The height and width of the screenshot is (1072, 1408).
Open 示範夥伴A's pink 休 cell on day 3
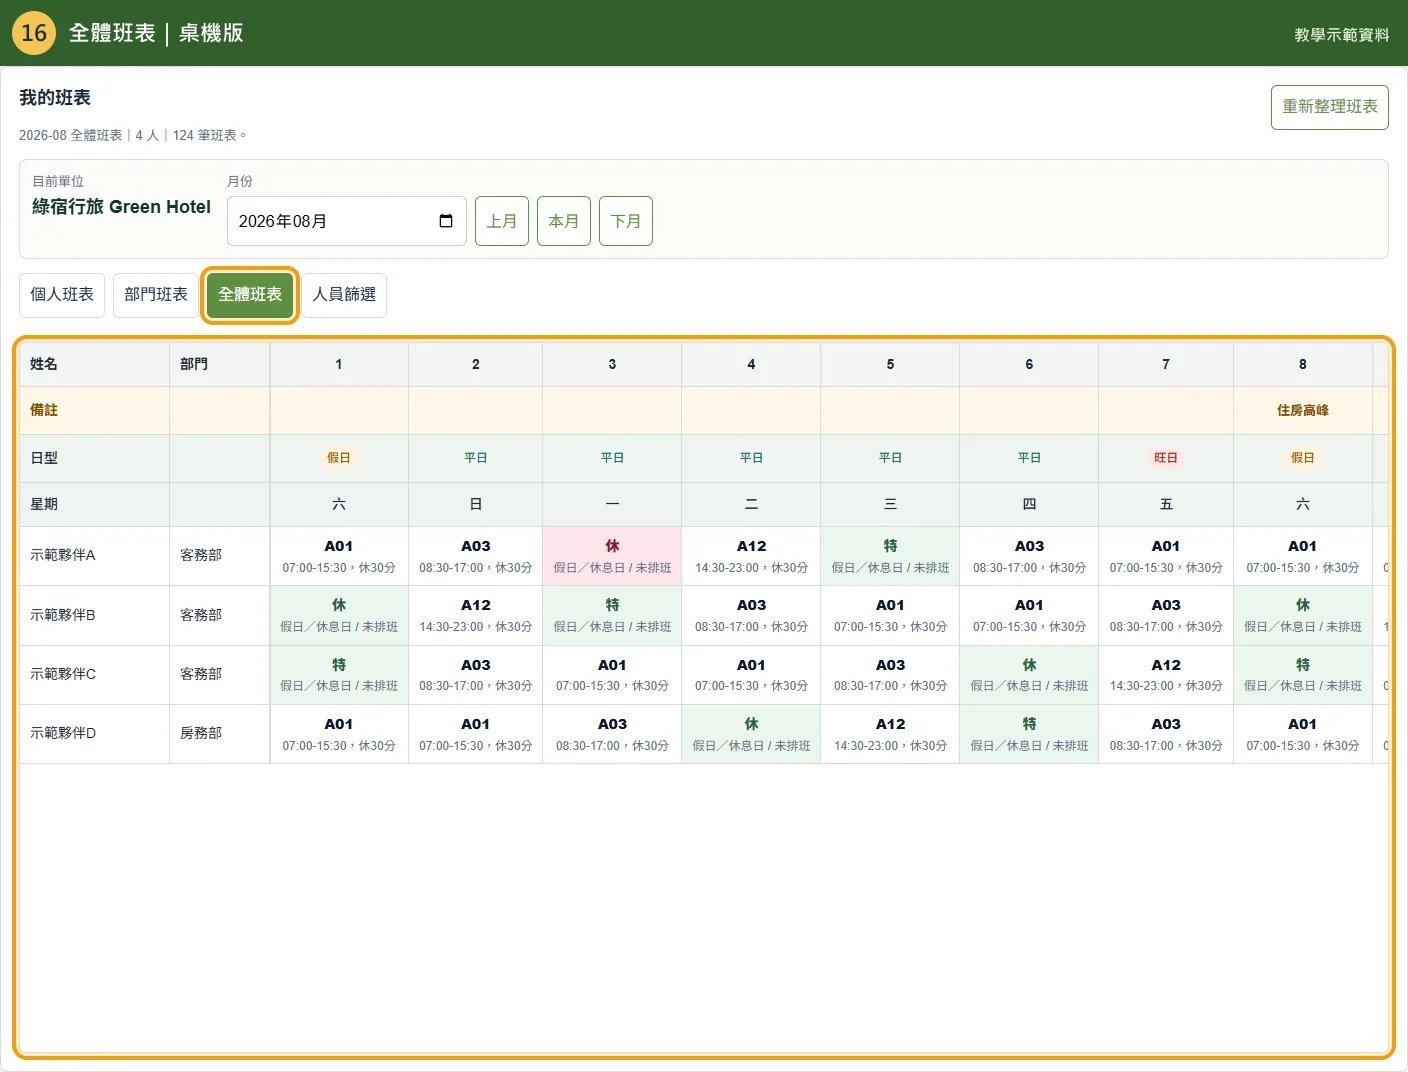612,556
